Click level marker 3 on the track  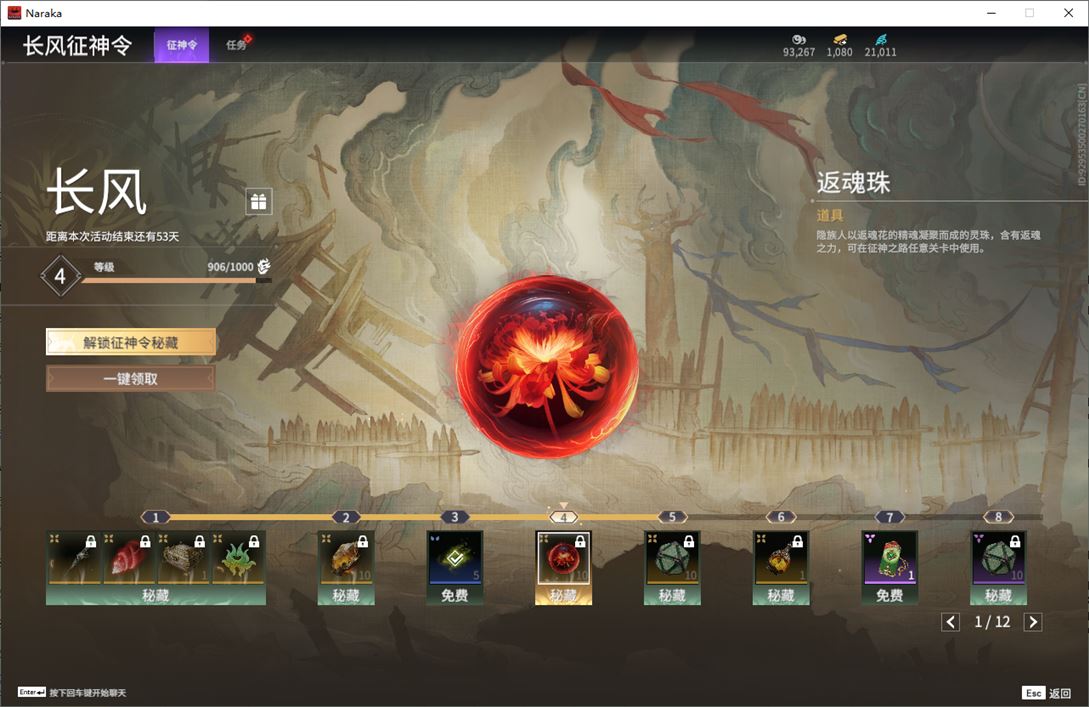click(455, 517)
